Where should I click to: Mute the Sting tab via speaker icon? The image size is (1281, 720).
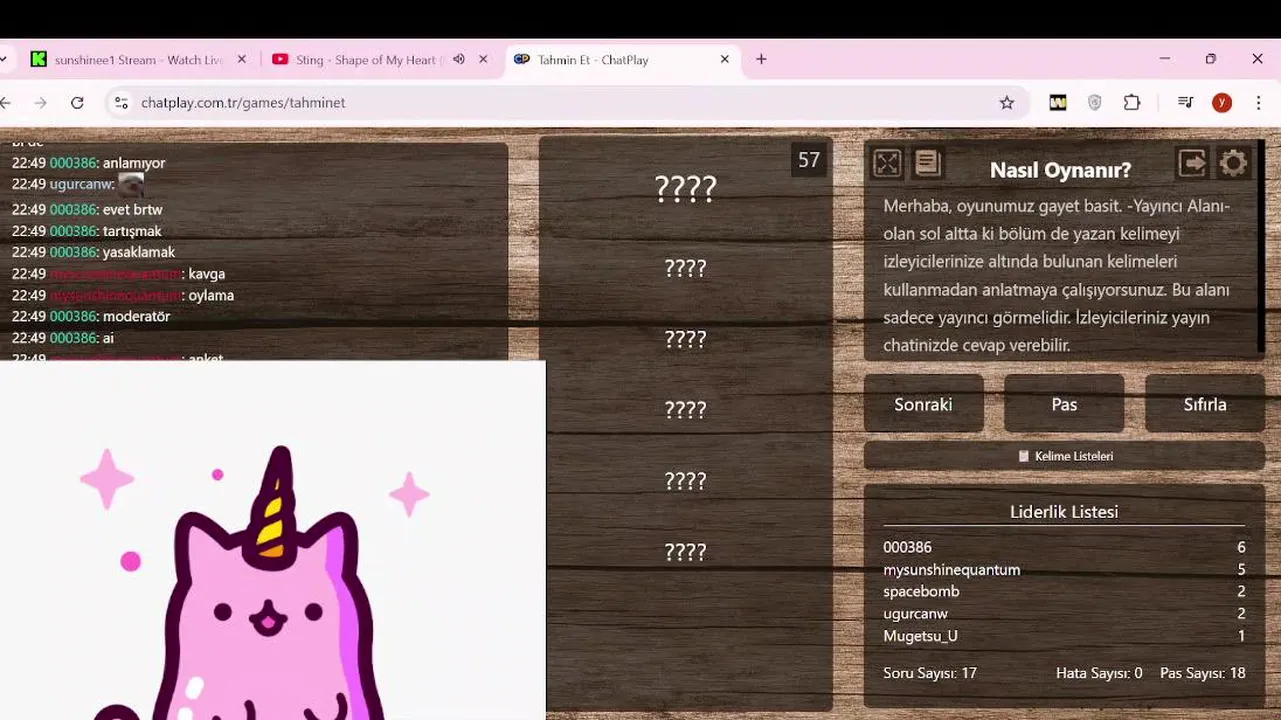[458, 59]
